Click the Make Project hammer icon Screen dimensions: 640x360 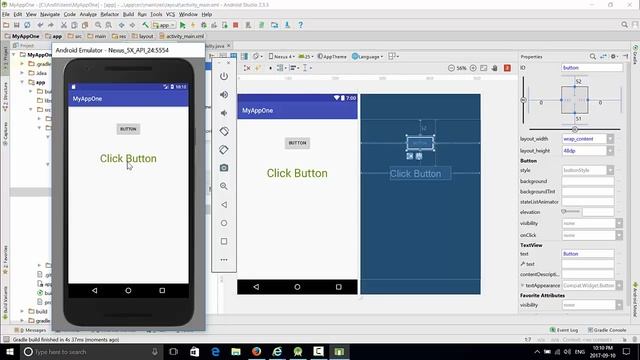coord(145,25)
